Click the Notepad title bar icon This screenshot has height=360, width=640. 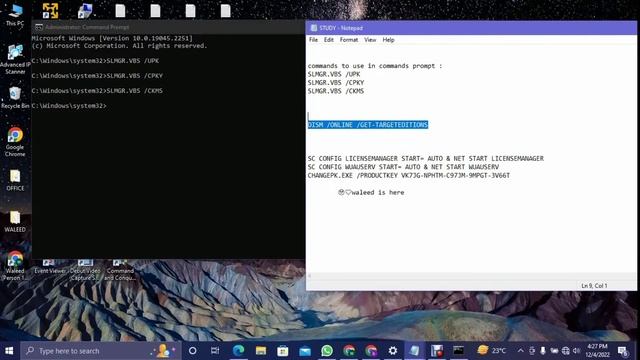(313, 28)
